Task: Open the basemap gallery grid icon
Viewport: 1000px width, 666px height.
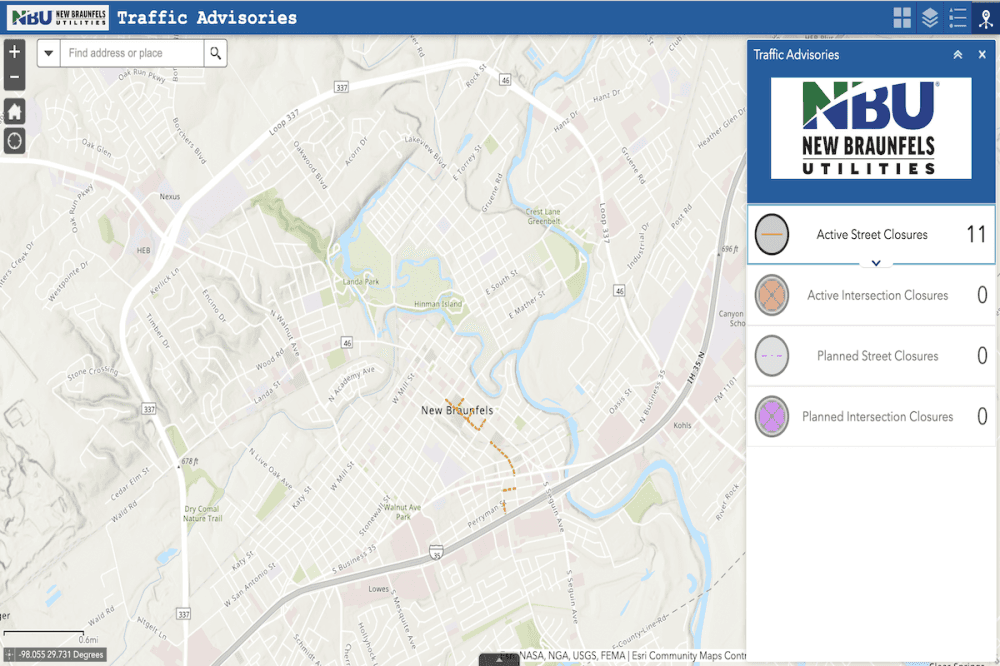Action: tap(902, 18)
